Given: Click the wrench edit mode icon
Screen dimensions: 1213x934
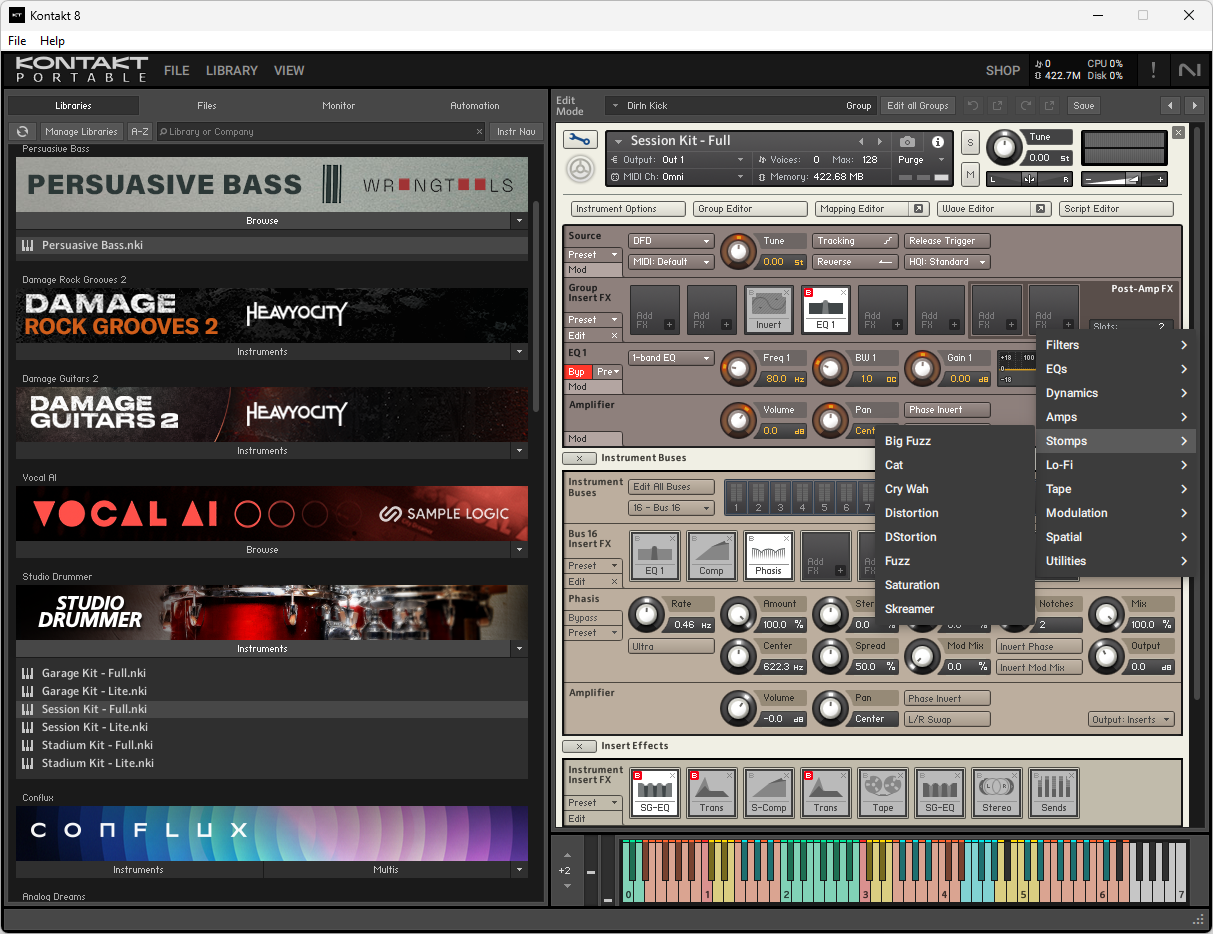Looking at the screenshot, I should point(579,140).
